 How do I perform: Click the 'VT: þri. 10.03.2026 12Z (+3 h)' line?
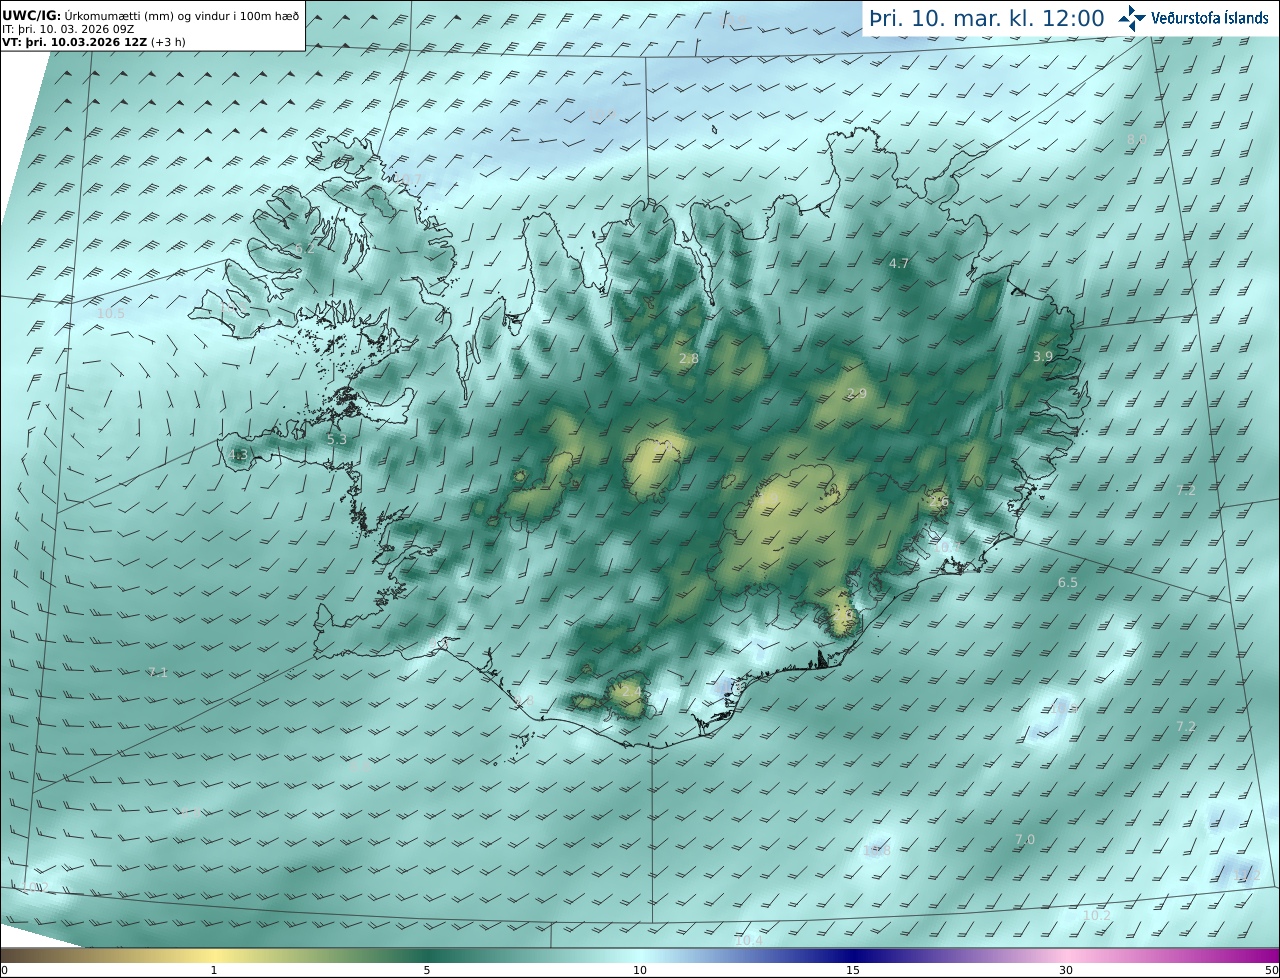(x=94, y=41)
